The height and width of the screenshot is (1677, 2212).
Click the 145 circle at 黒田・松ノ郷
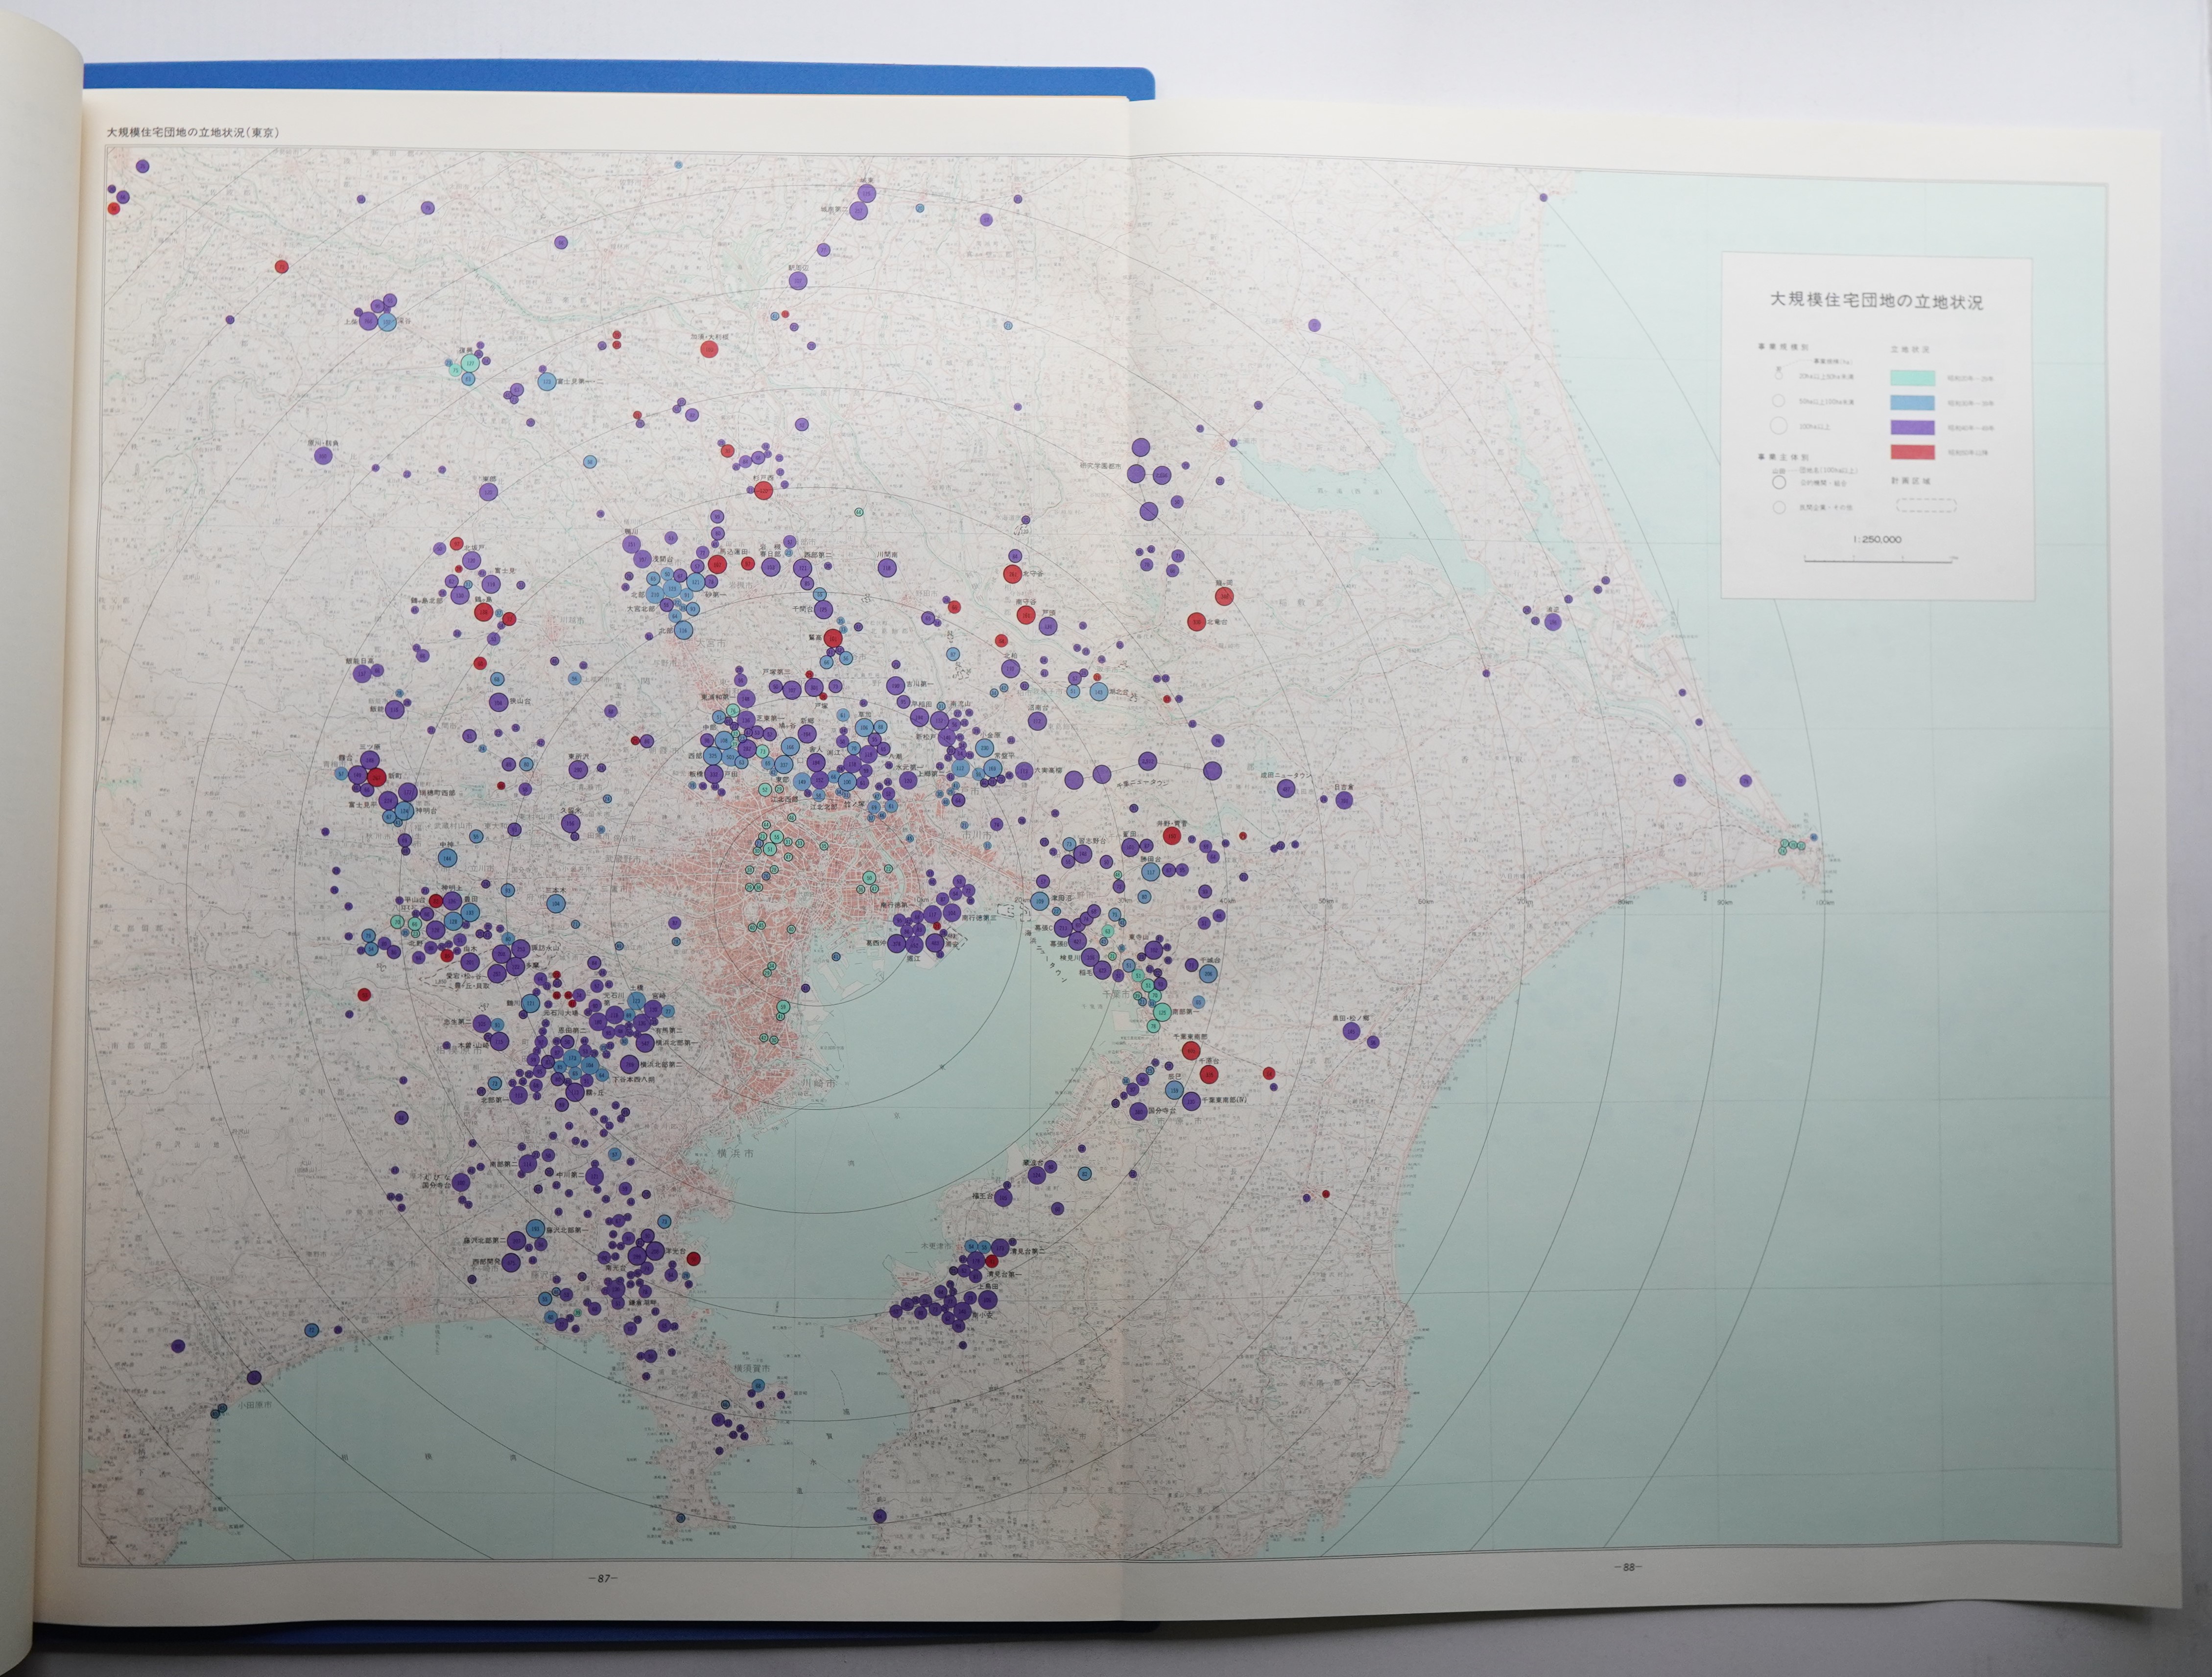click(1352, 1032)
